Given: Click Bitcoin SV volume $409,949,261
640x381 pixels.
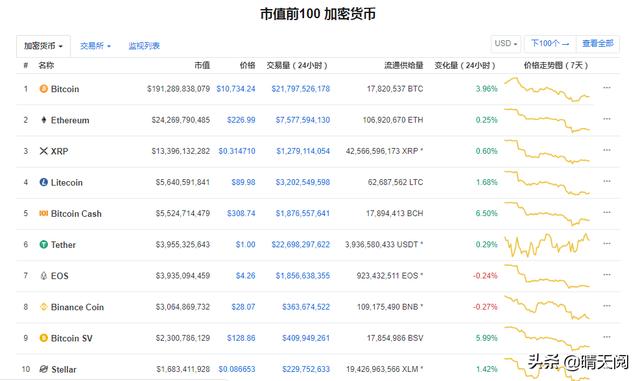Looking at the screenshot, I should point(306,338).
